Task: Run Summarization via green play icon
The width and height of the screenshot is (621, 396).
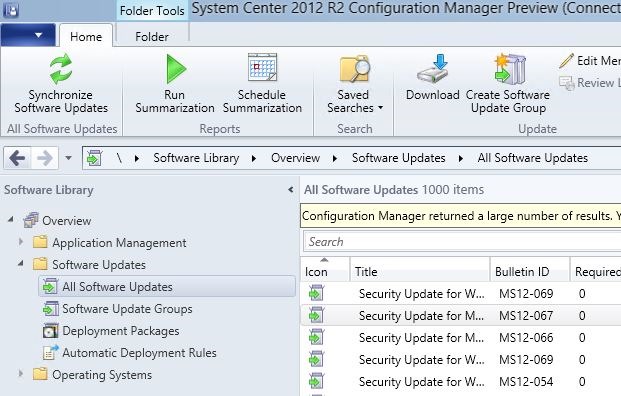Action: [175, 69]
